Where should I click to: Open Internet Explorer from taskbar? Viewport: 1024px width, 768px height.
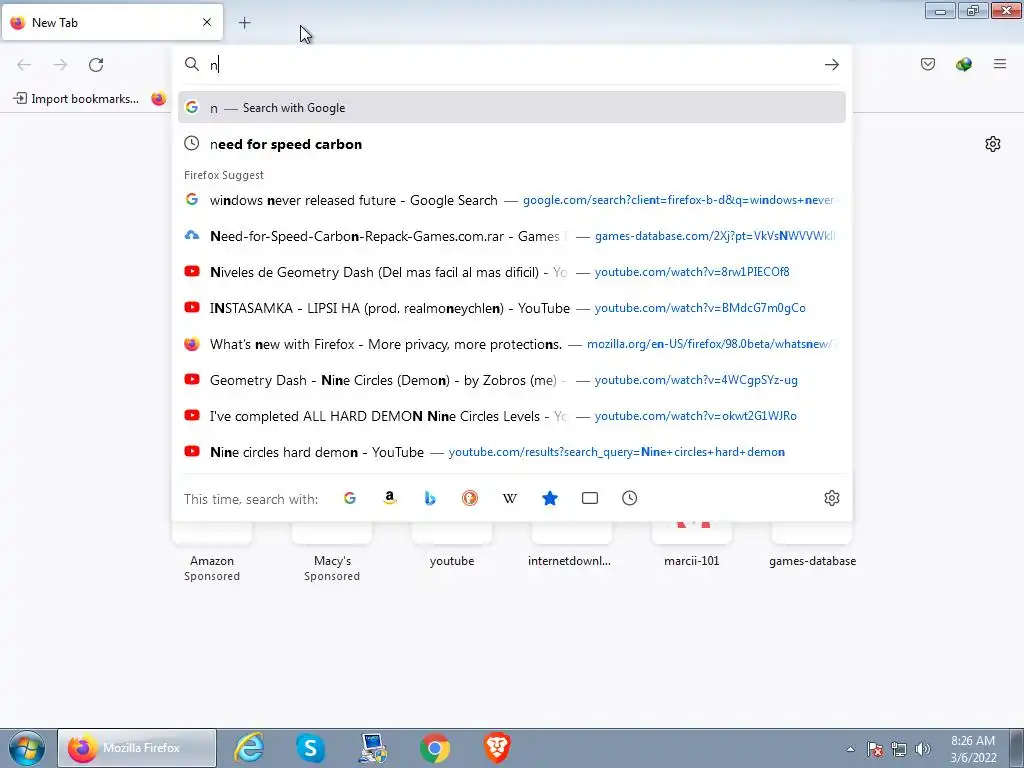pos(249,748)
